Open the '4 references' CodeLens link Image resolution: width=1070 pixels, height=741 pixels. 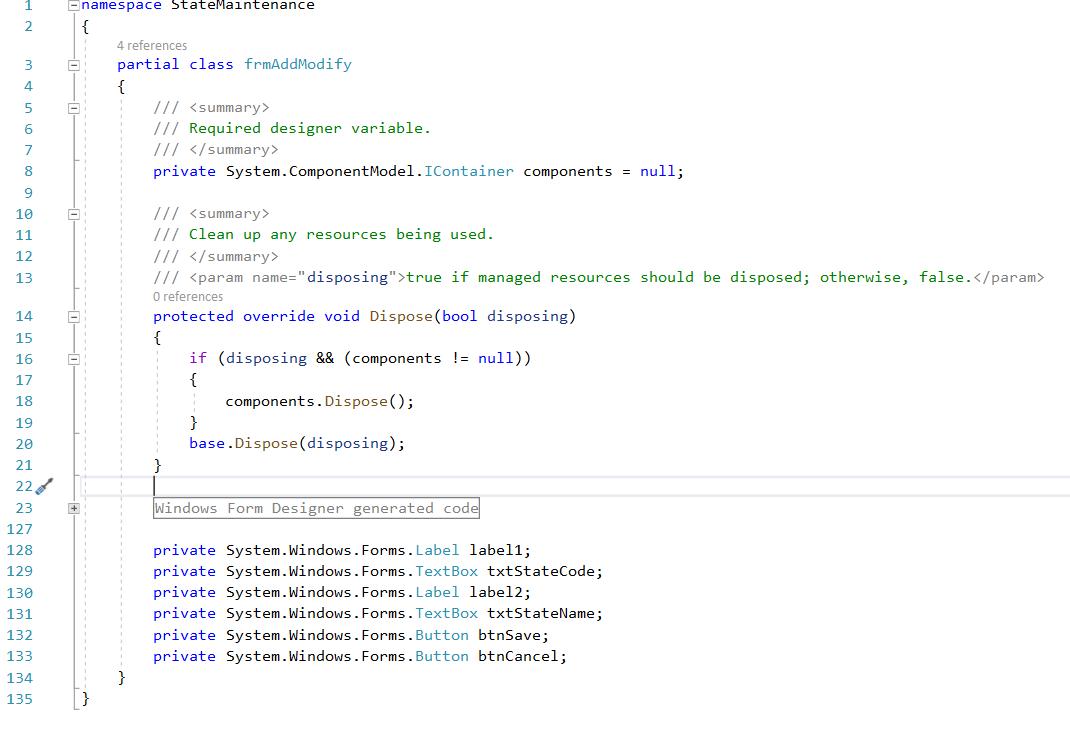[151, 46]
